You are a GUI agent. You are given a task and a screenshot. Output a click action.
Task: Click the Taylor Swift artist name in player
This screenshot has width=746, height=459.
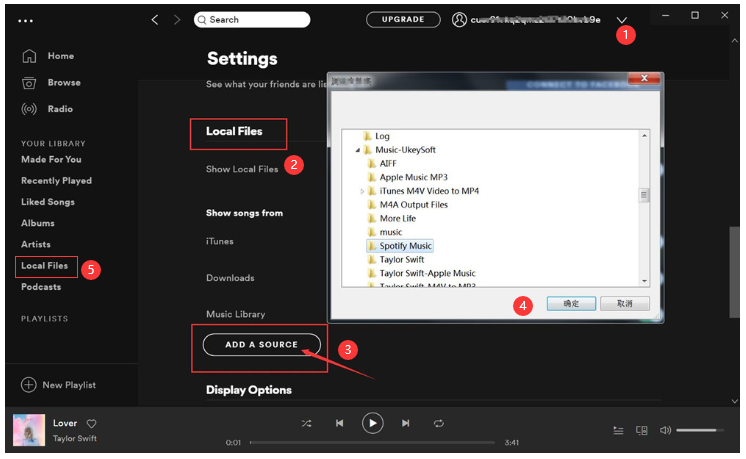coord(75,439)
